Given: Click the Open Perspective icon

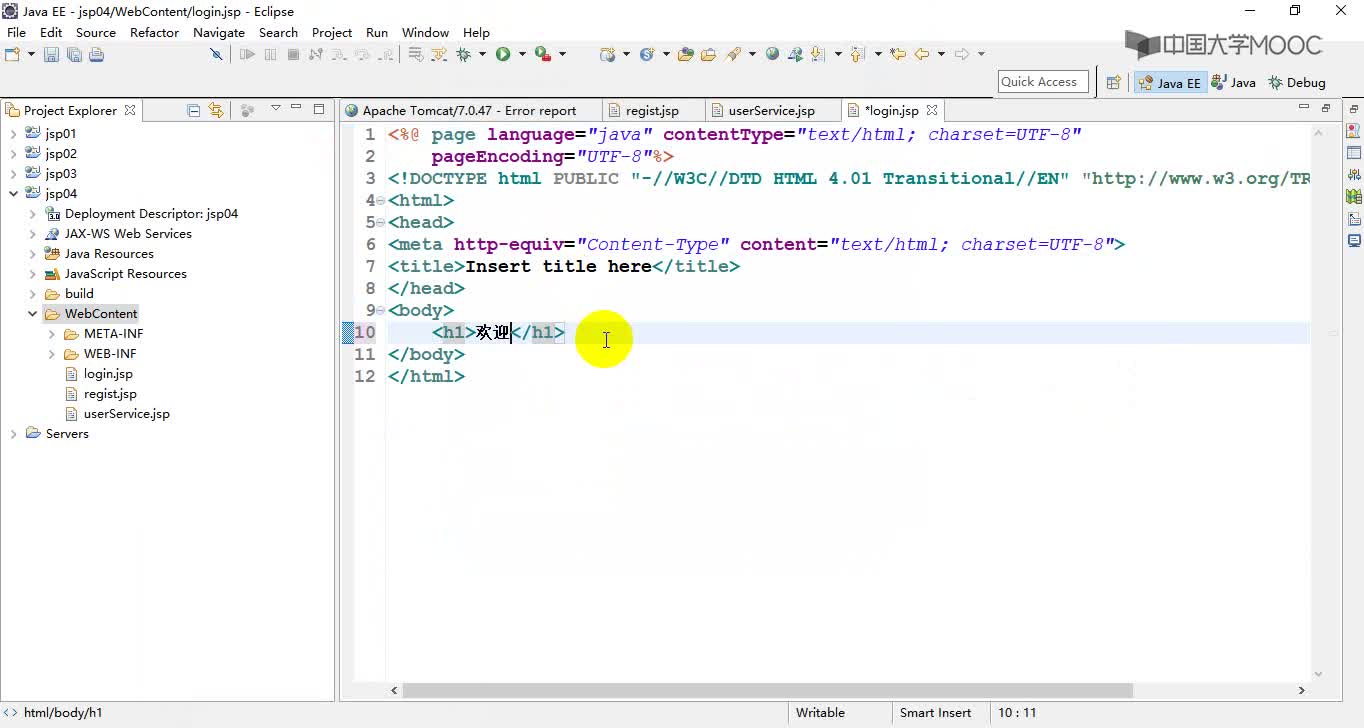Looking at the screenshot, I should [x=1112, y=83].
